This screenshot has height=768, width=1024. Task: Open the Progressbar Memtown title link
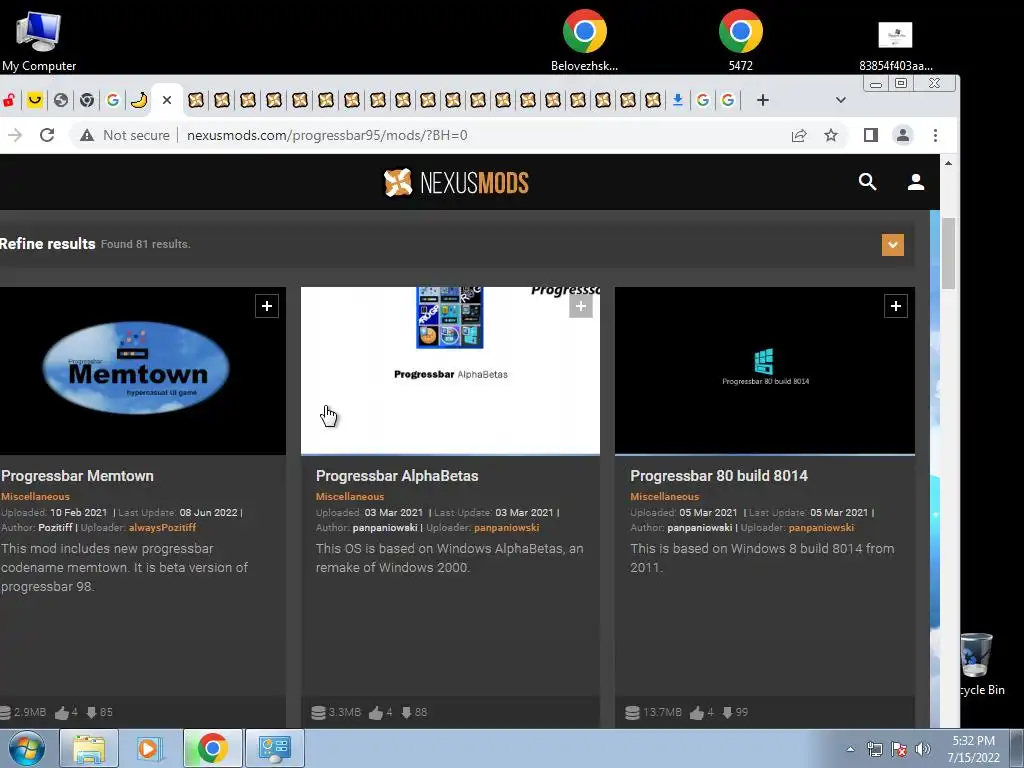pyautogui.click(x=77, y=476)
